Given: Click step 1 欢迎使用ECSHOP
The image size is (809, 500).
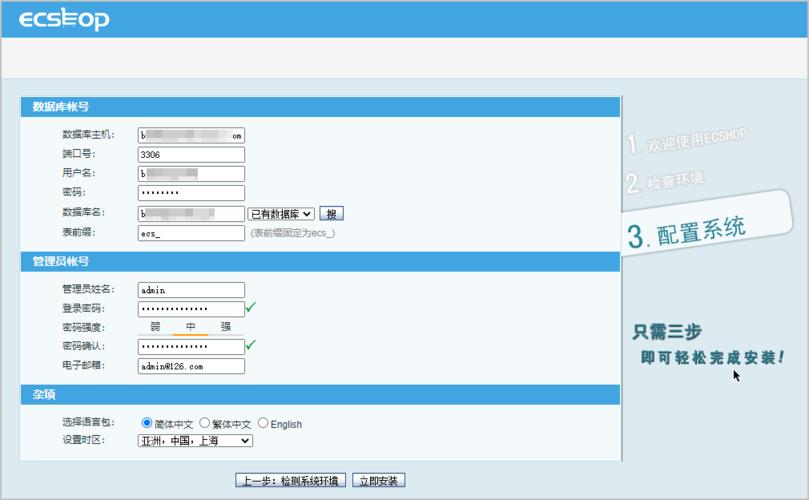Looking at the screenshot, I should point(687,140).
